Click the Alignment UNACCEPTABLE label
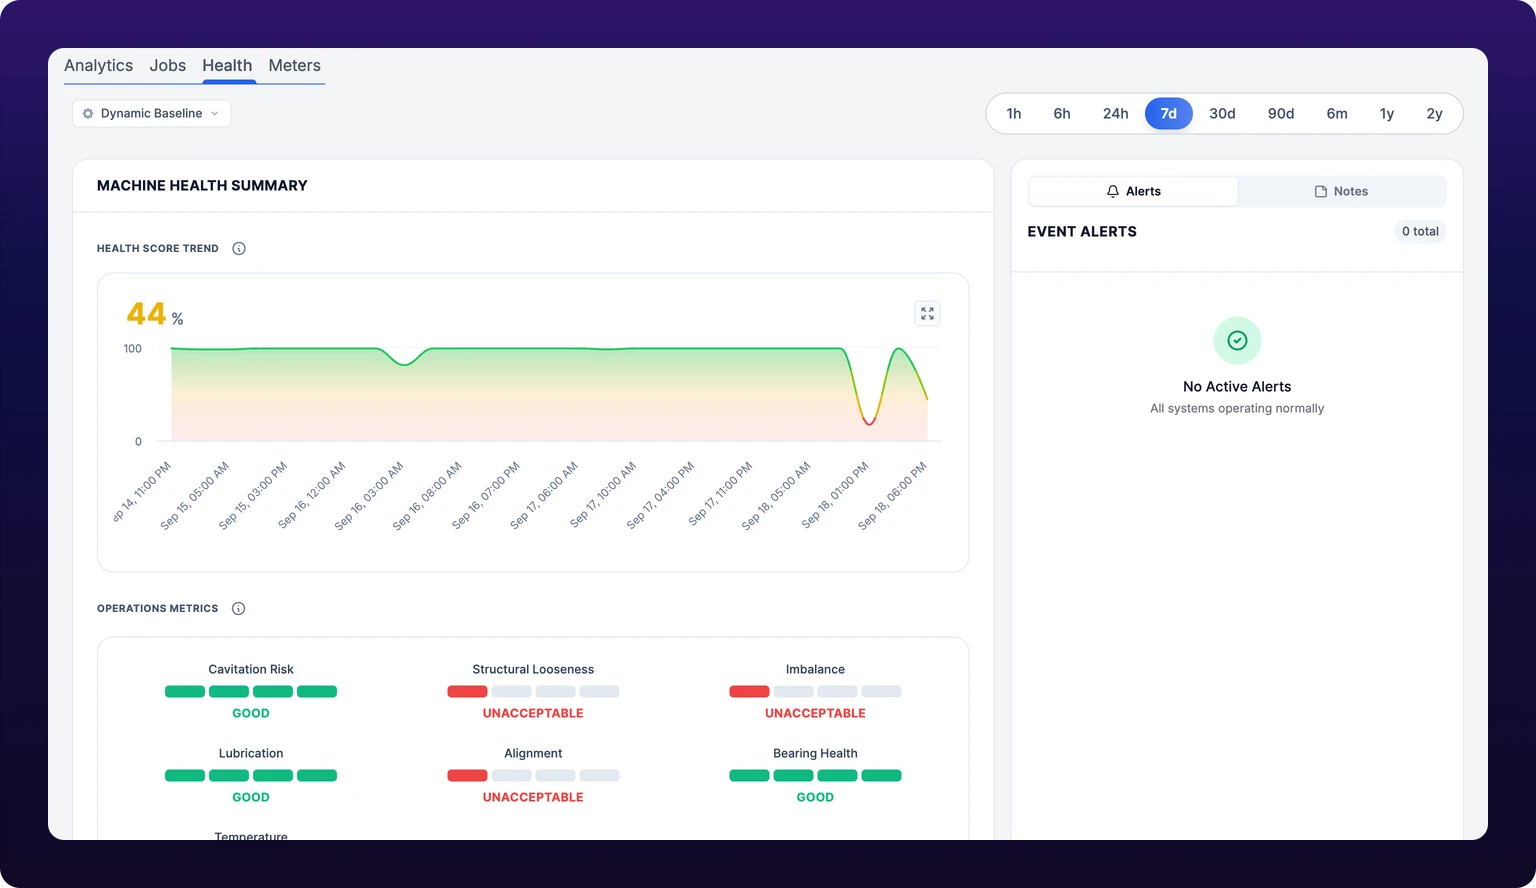This screenshot has height=888, width=1536. pyautogui.click(x=533, y=798)
